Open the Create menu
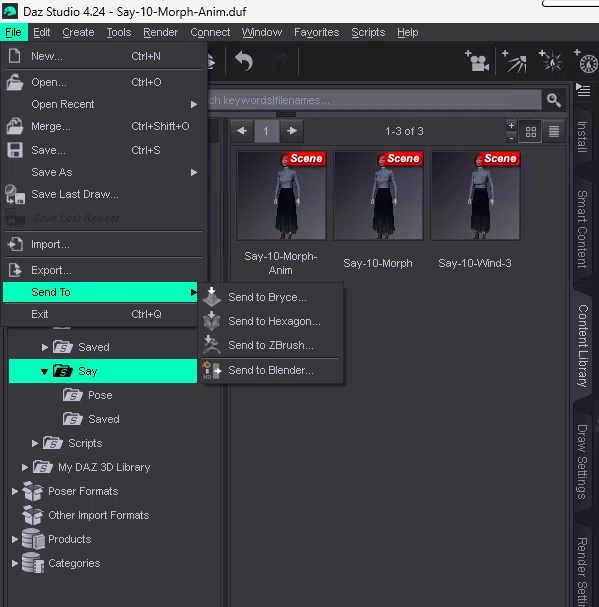 [78, 32]
